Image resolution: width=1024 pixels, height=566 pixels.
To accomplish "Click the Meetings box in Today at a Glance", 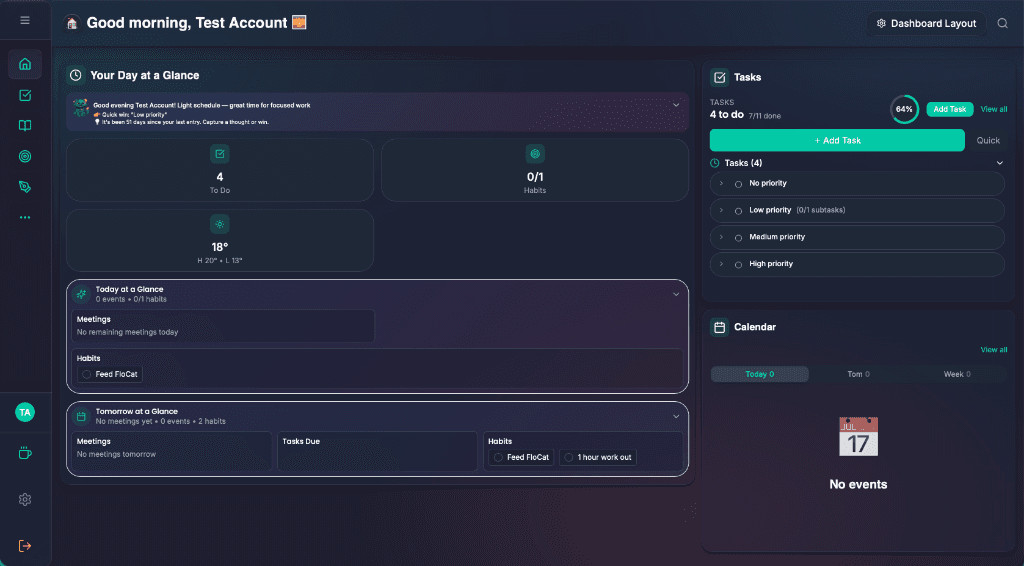I will (223, 326).
